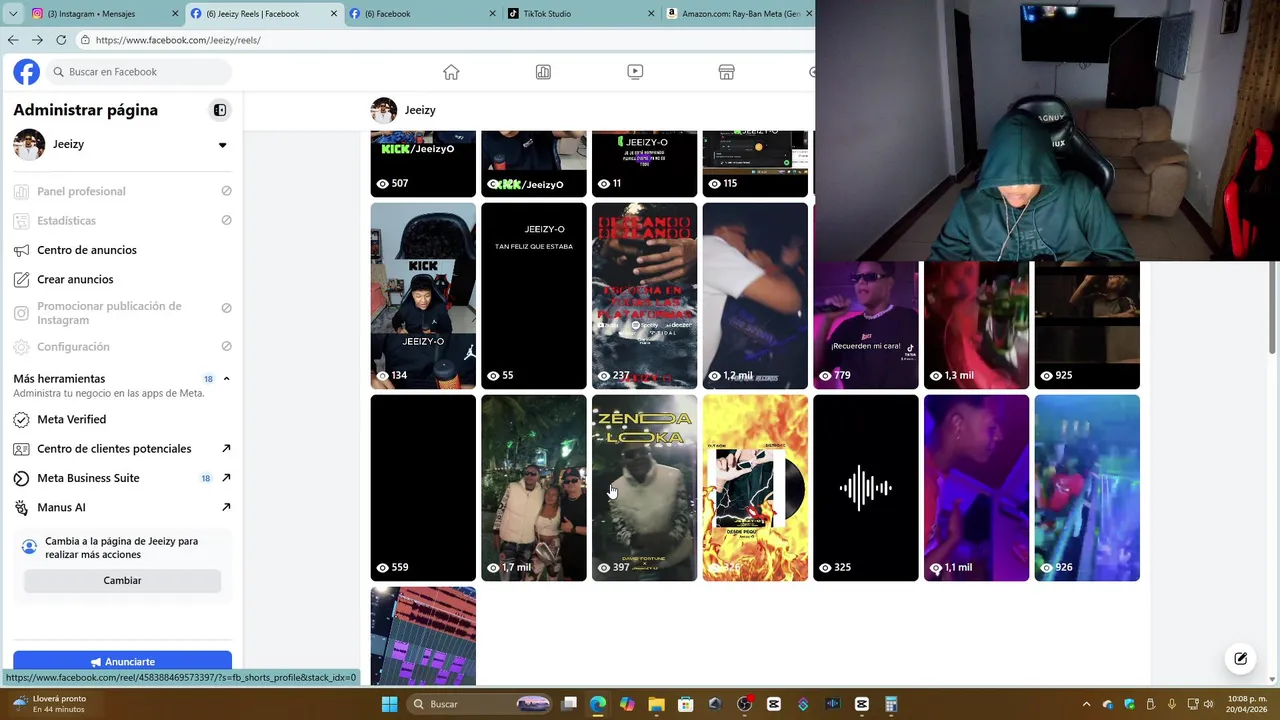Image resolution: width=1280 pixels, height=720 pixels.
Task: Collapse the Más herramientas section
Action: coord(226,379)
